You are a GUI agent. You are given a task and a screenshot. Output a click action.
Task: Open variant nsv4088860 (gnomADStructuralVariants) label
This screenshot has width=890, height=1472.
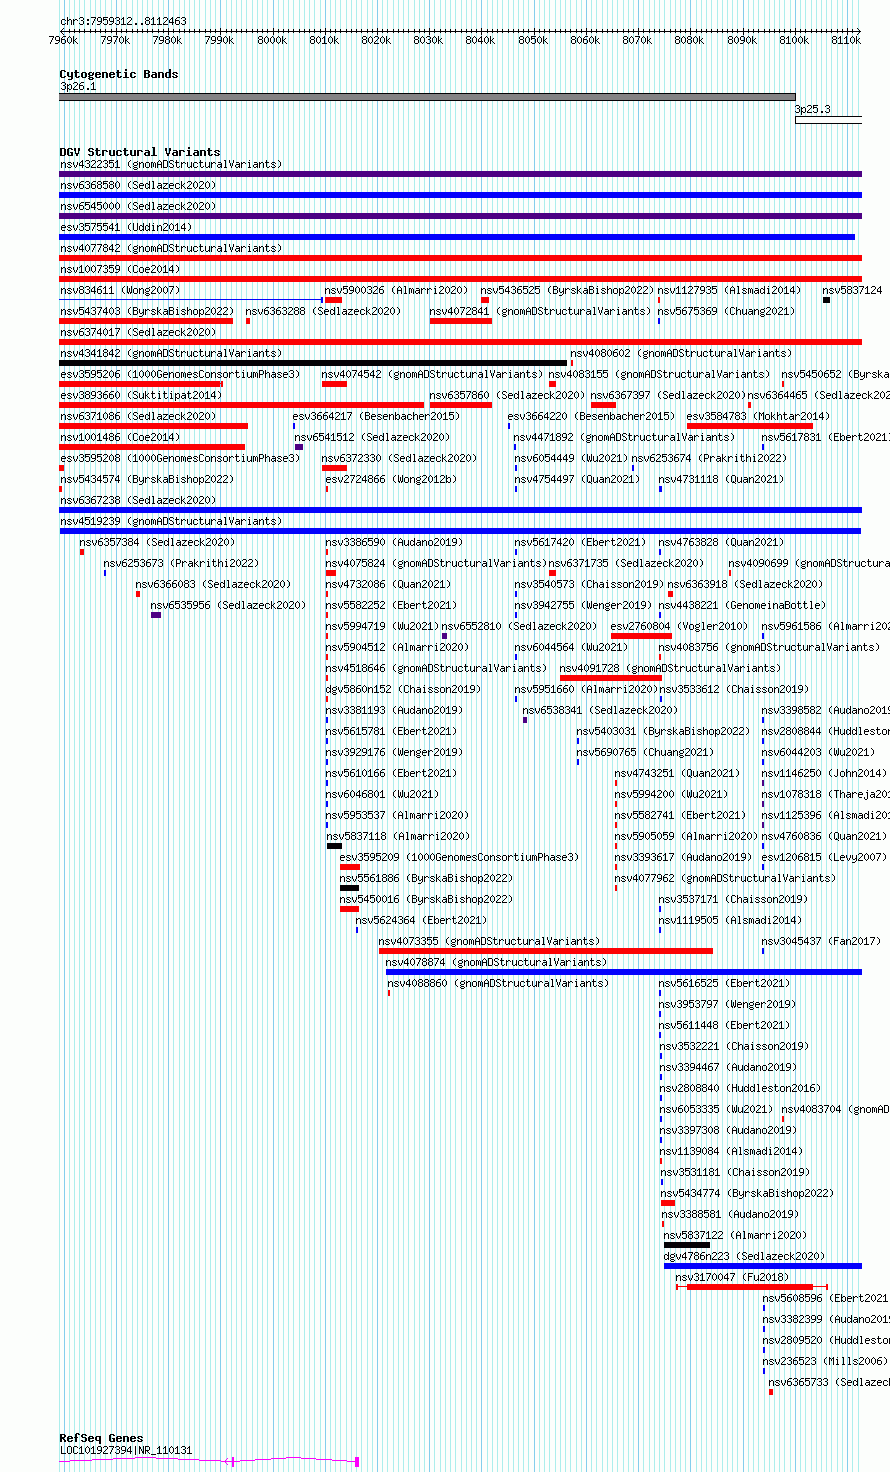click(x=498, y=983)
